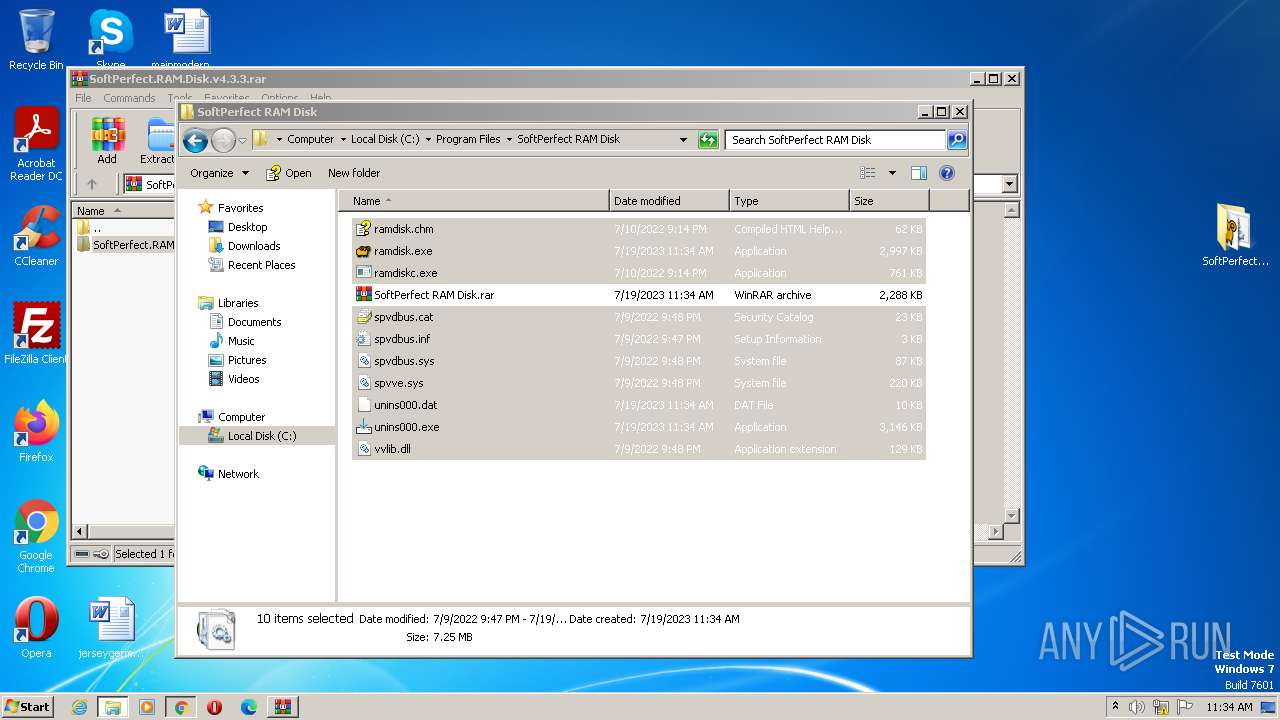Open the Commands menu in WinRAR
The height and width of the screenshot is (720, 1280).
pyautogui.click(x=129, y=98)
